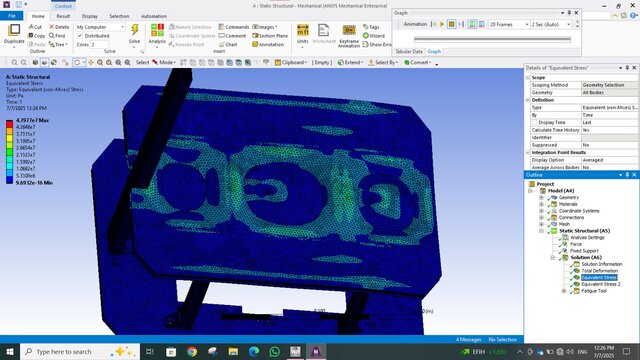640x360 pixels.
Task: Switch to the Result ribbon tab
Action: (63, 16)
